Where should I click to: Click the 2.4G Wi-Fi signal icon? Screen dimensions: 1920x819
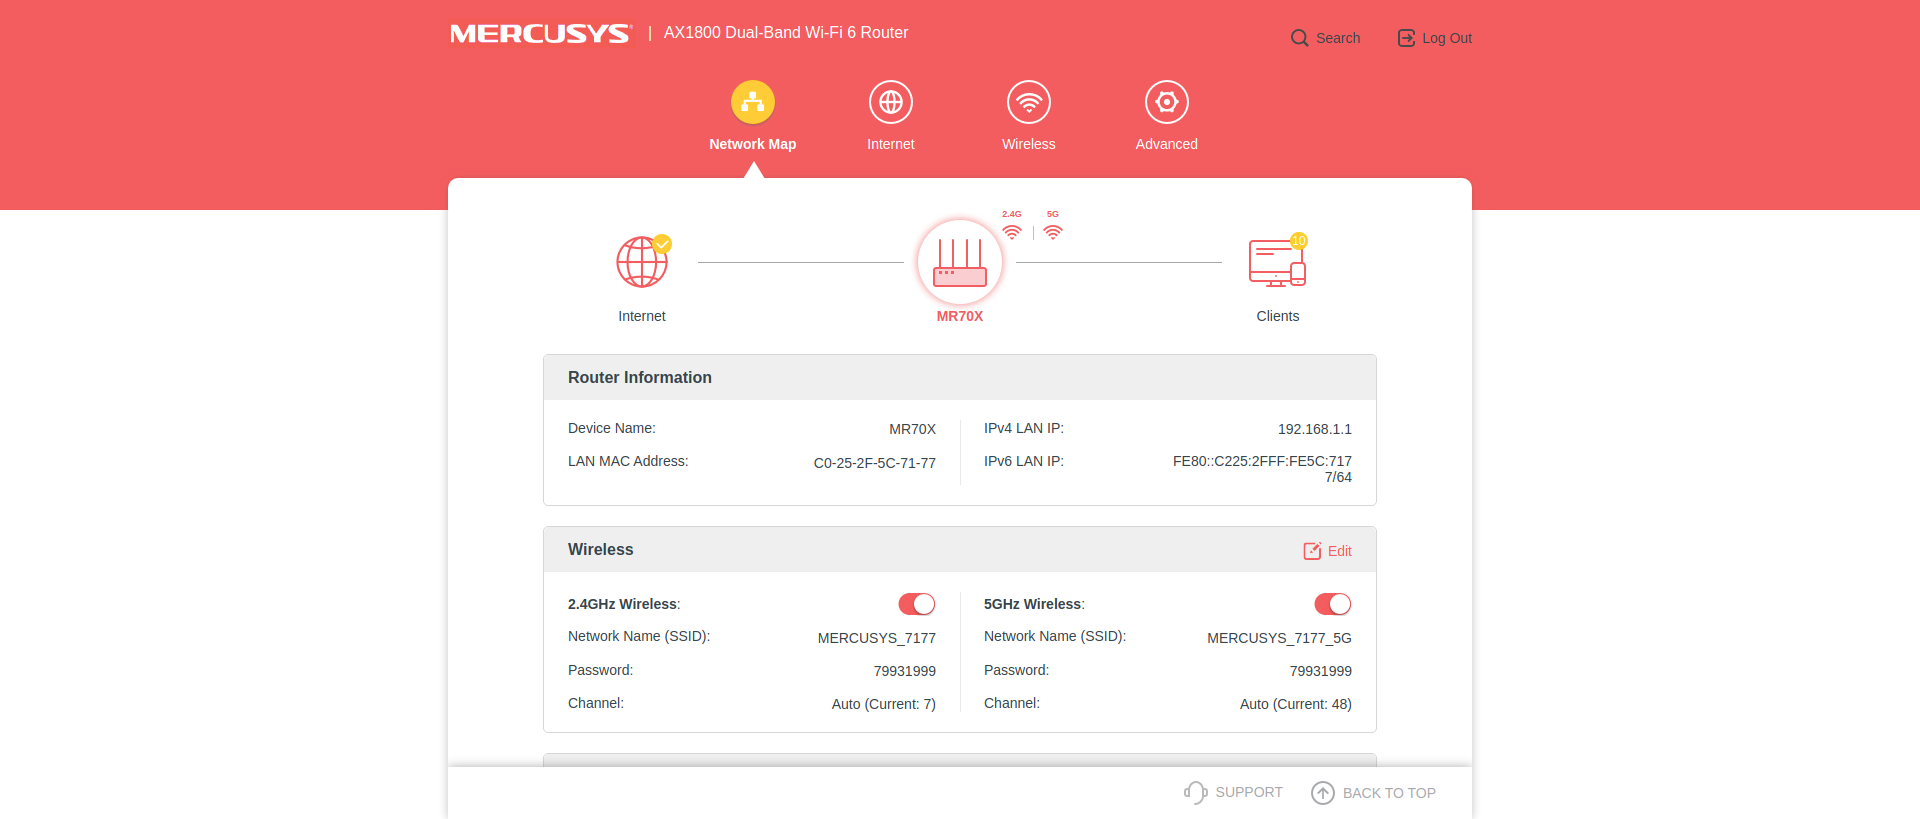point(1012,231)
